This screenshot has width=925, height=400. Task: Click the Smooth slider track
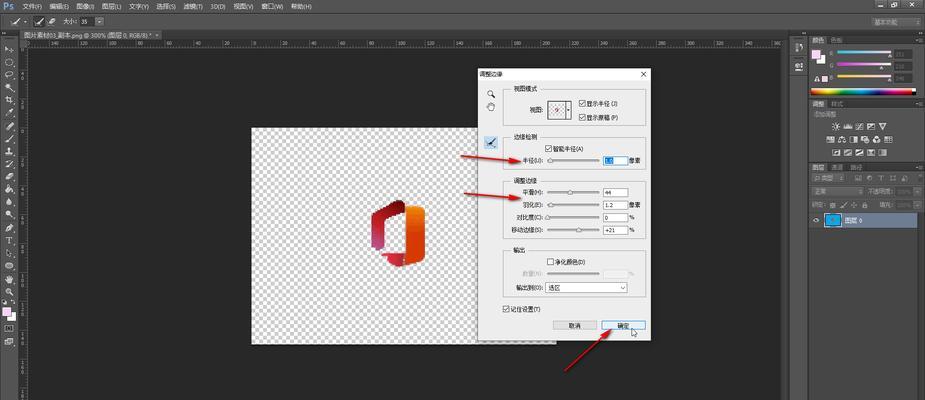point(573,192)
